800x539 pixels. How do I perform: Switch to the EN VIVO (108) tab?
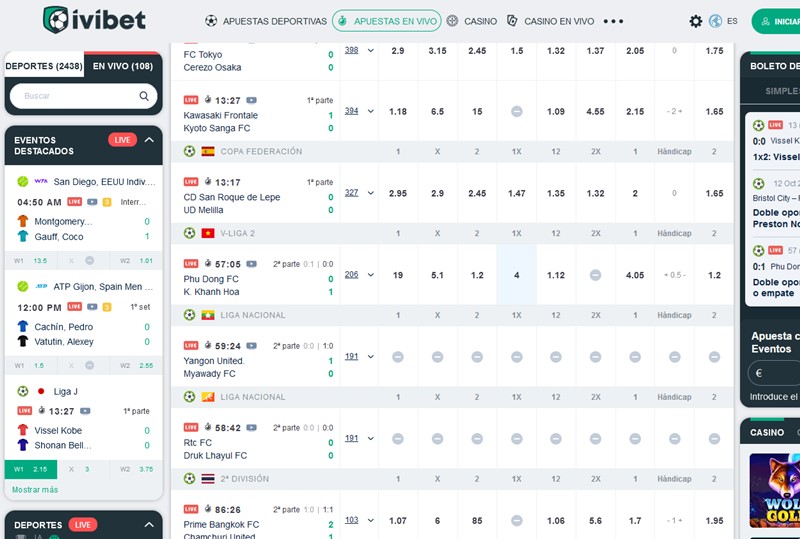click(122, 66)
